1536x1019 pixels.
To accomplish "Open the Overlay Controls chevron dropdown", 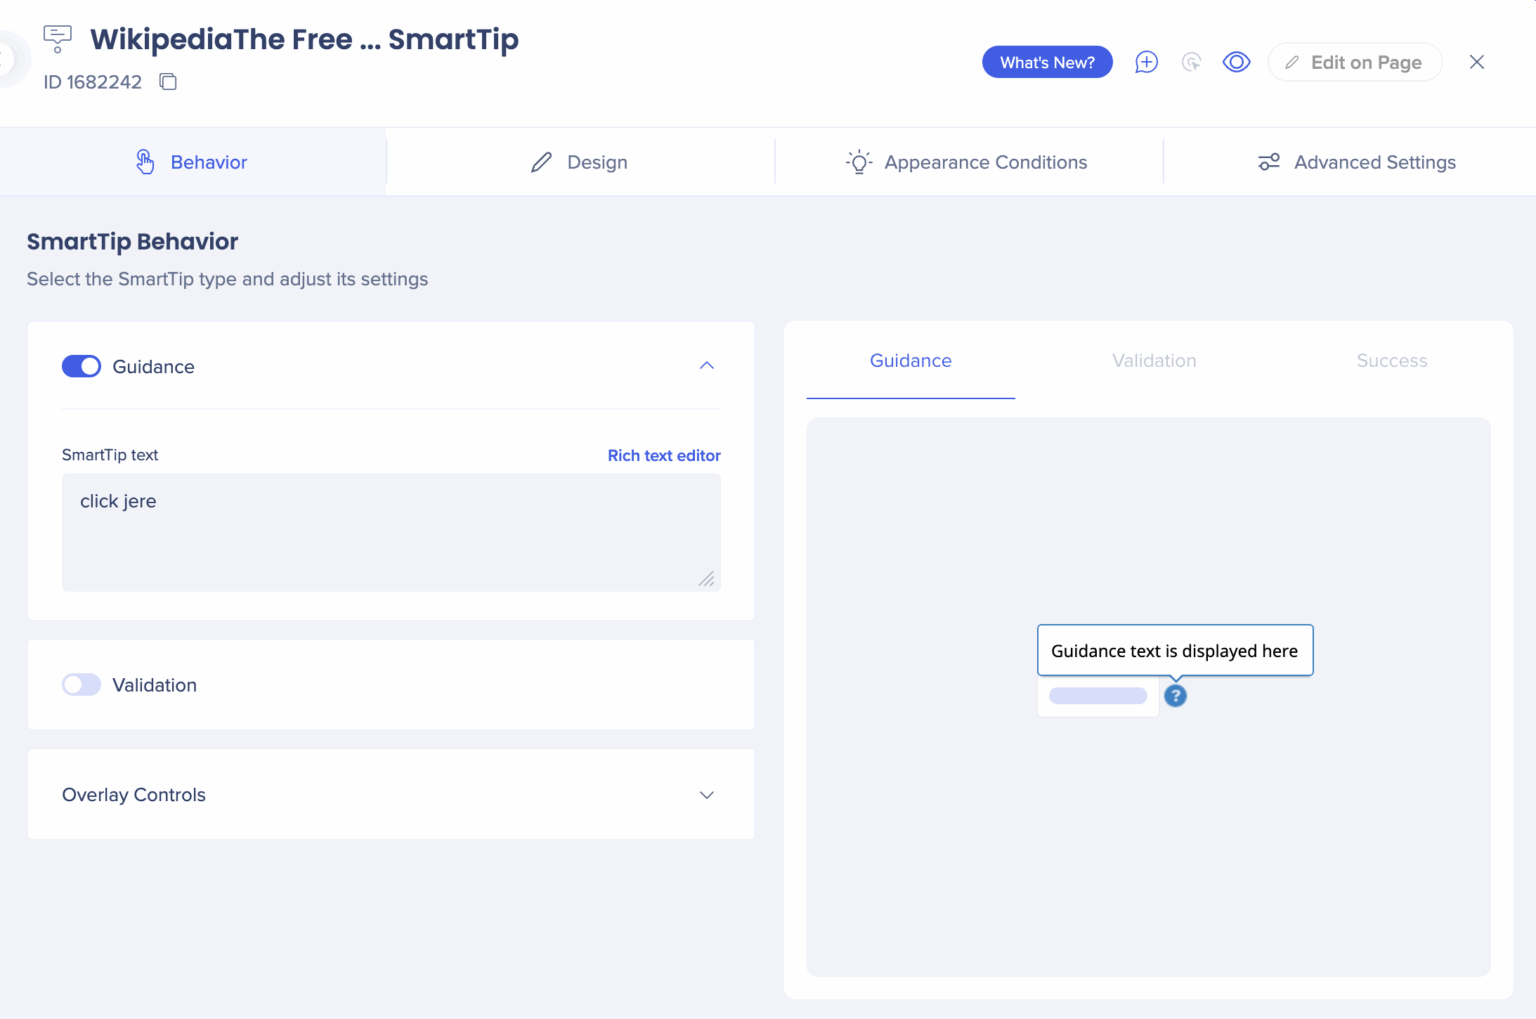I will (707, 795).
